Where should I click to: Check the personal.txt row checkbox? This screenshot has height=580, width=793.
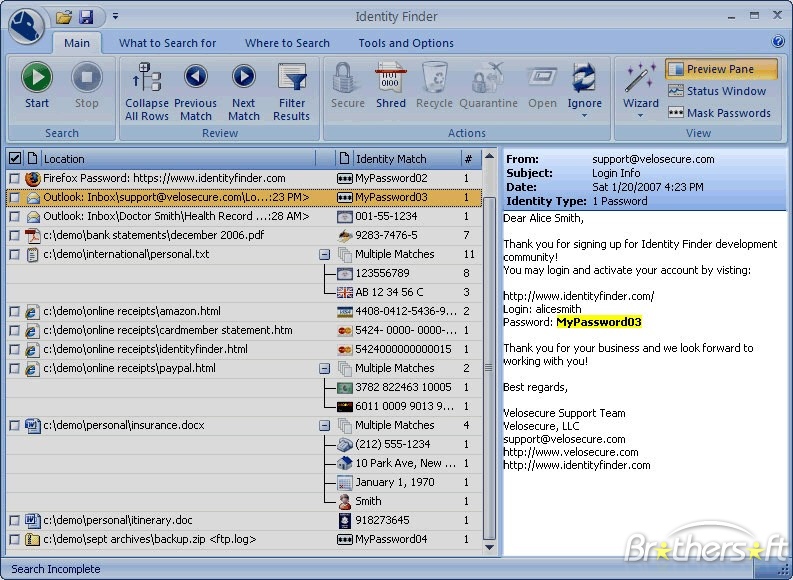(x=15, y=254)
